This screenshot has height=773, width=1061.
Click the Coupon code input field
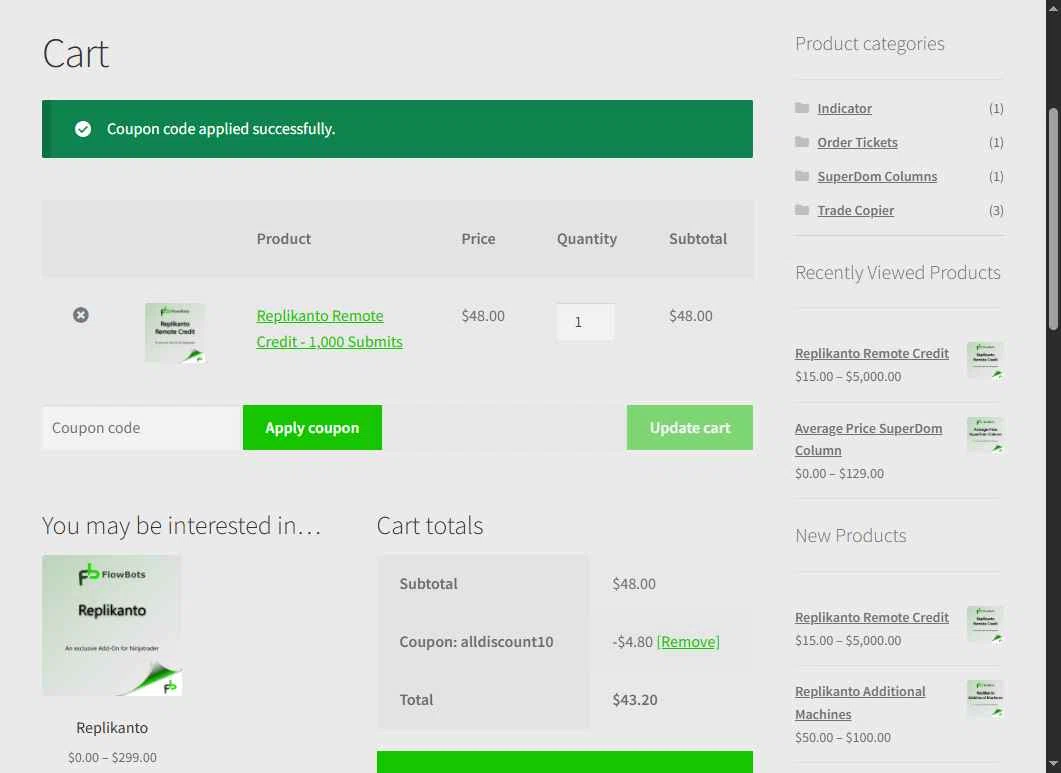[142, 428]
